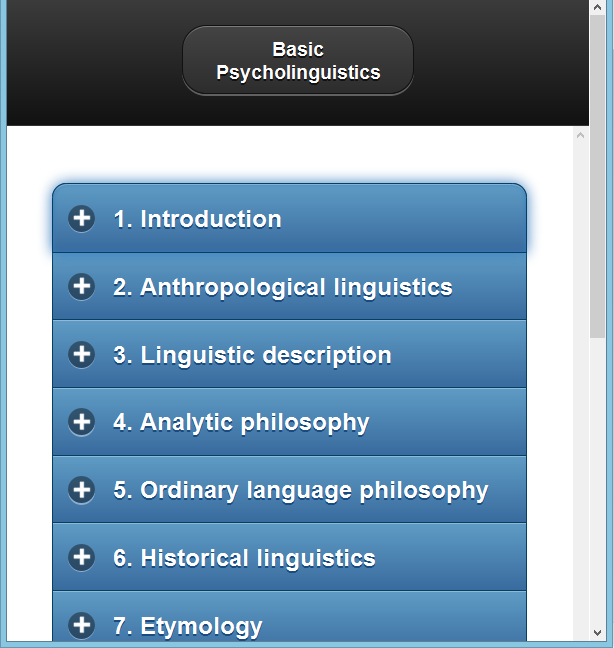Click the plus icon beside Introduction

[82, 219]
